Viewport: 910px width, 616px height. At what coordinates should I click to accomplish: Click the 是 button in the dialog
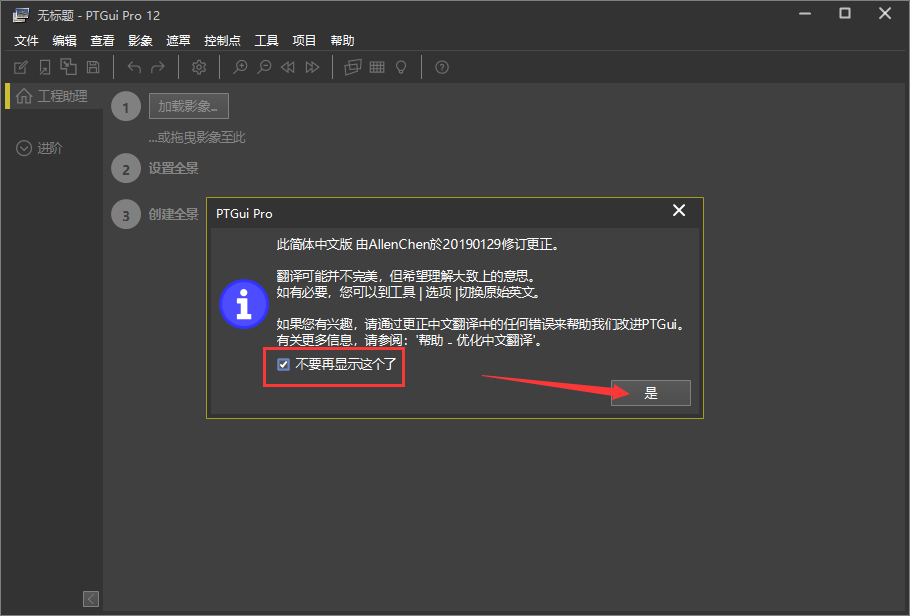[651, 392]
